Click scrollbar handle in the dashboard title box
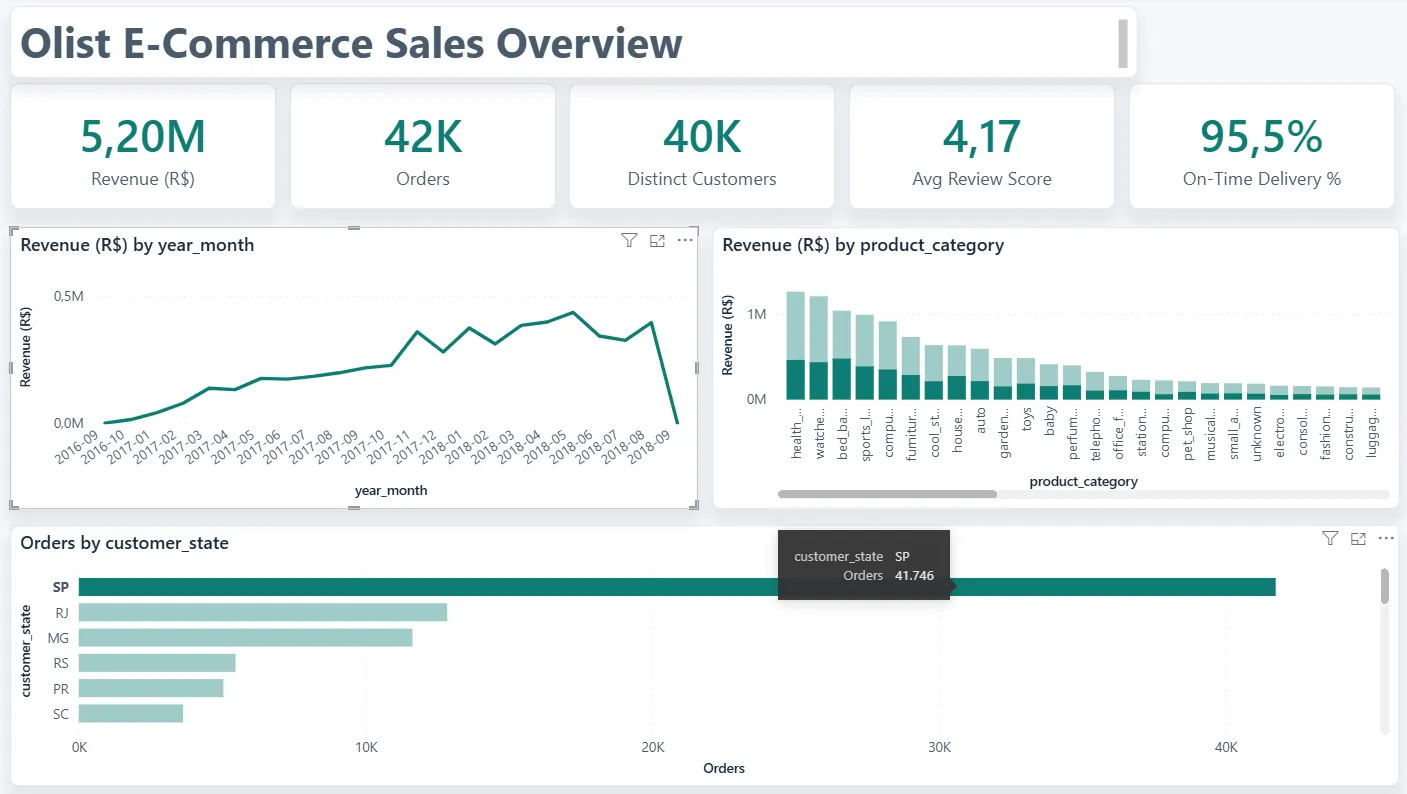 point(1123,43)
